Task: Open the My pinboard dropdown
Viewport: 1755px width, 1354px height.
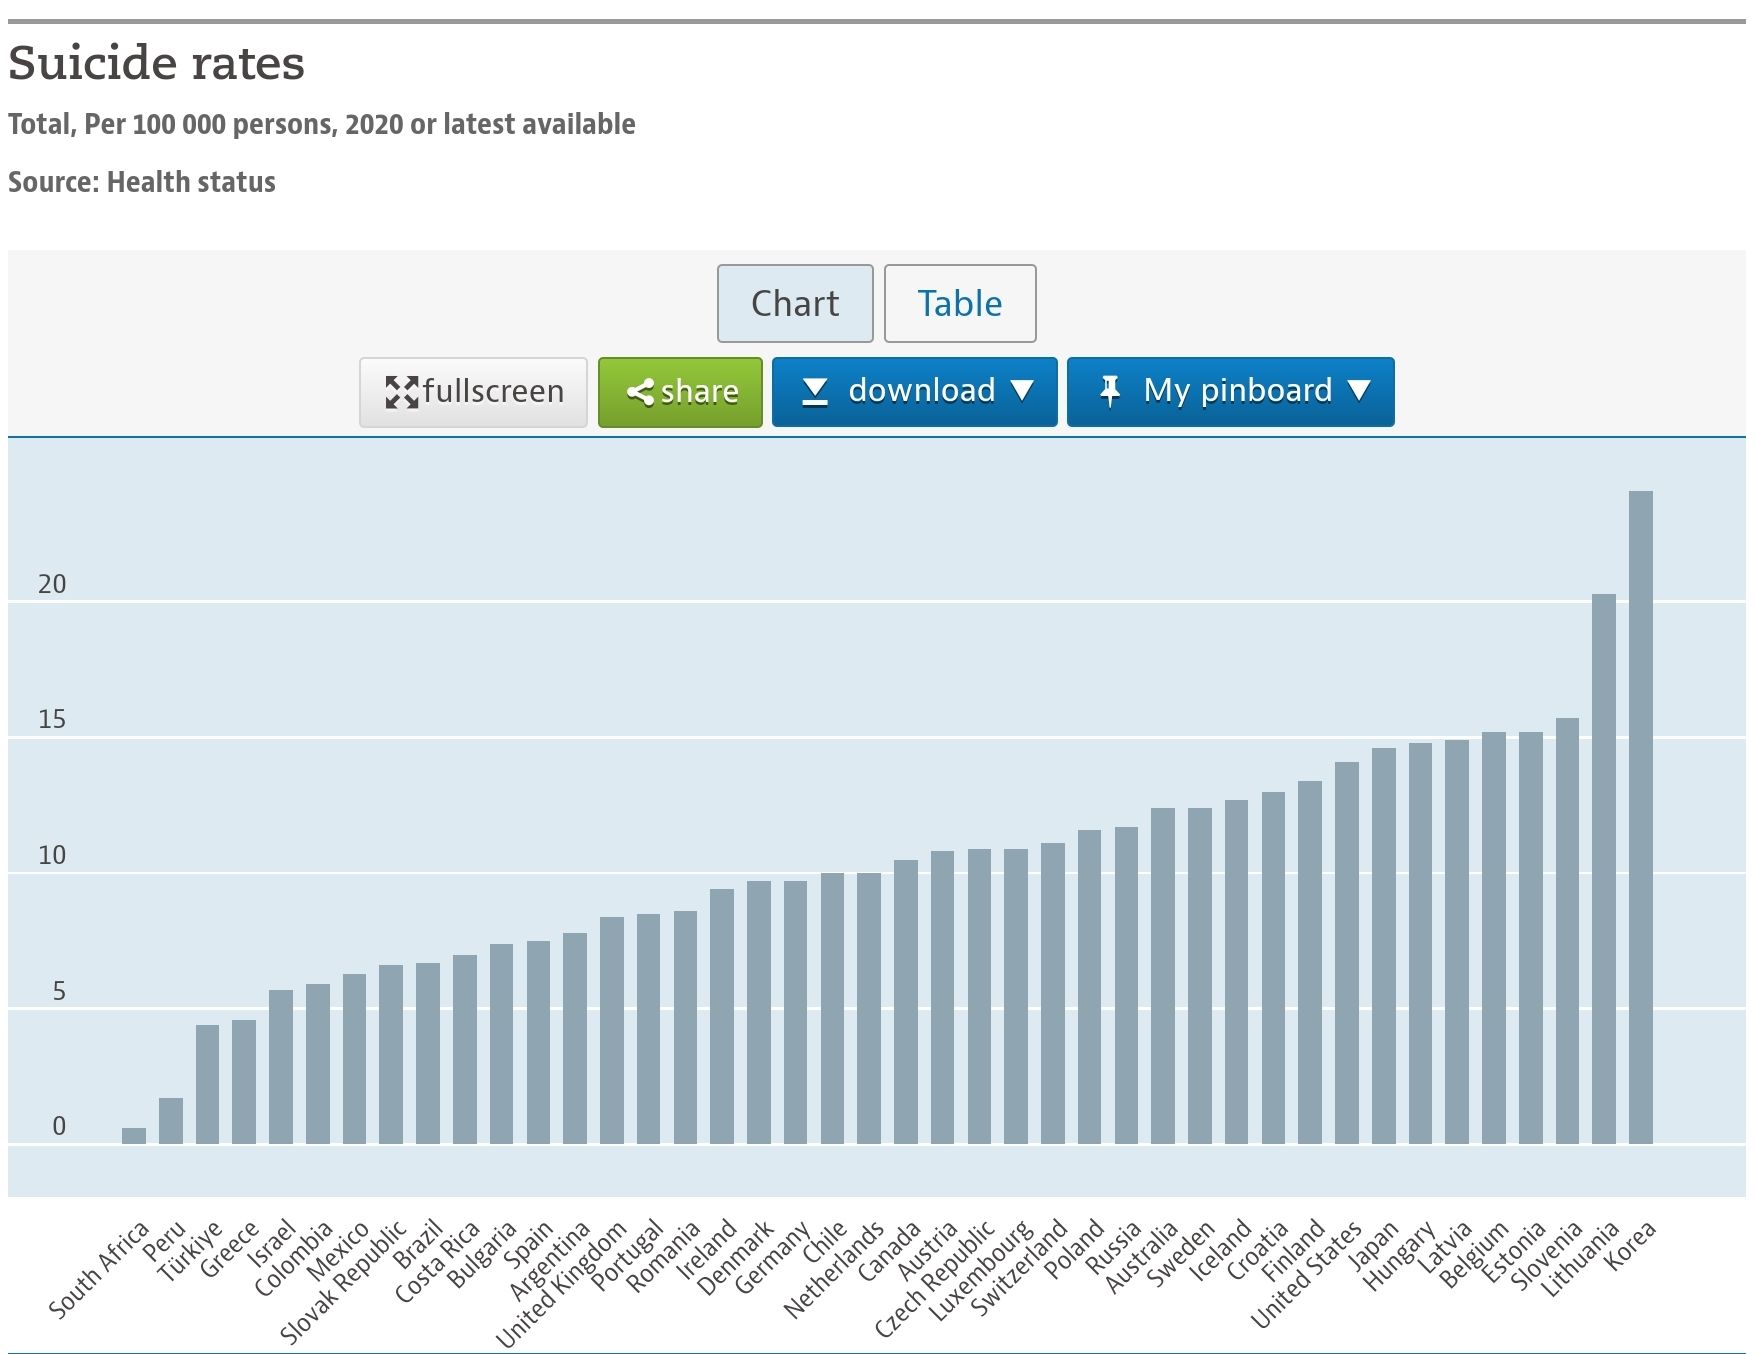Action: (x=1230, y=392)
